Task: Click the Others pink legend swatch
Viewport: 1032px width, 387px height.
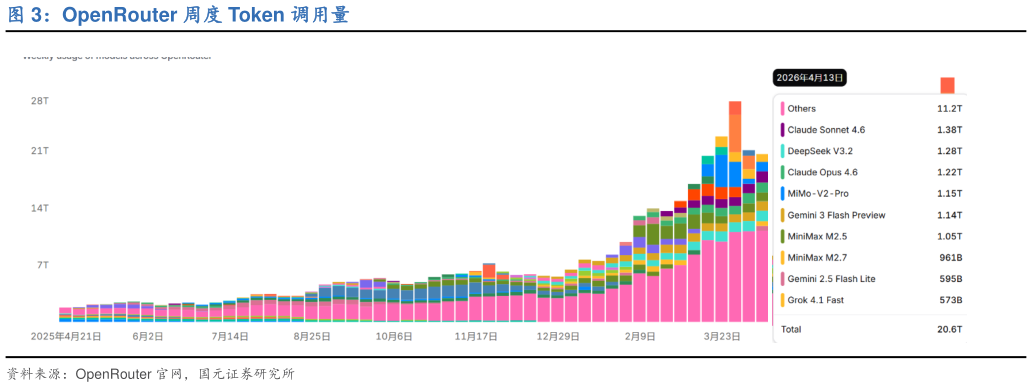Action: [783, 109]
